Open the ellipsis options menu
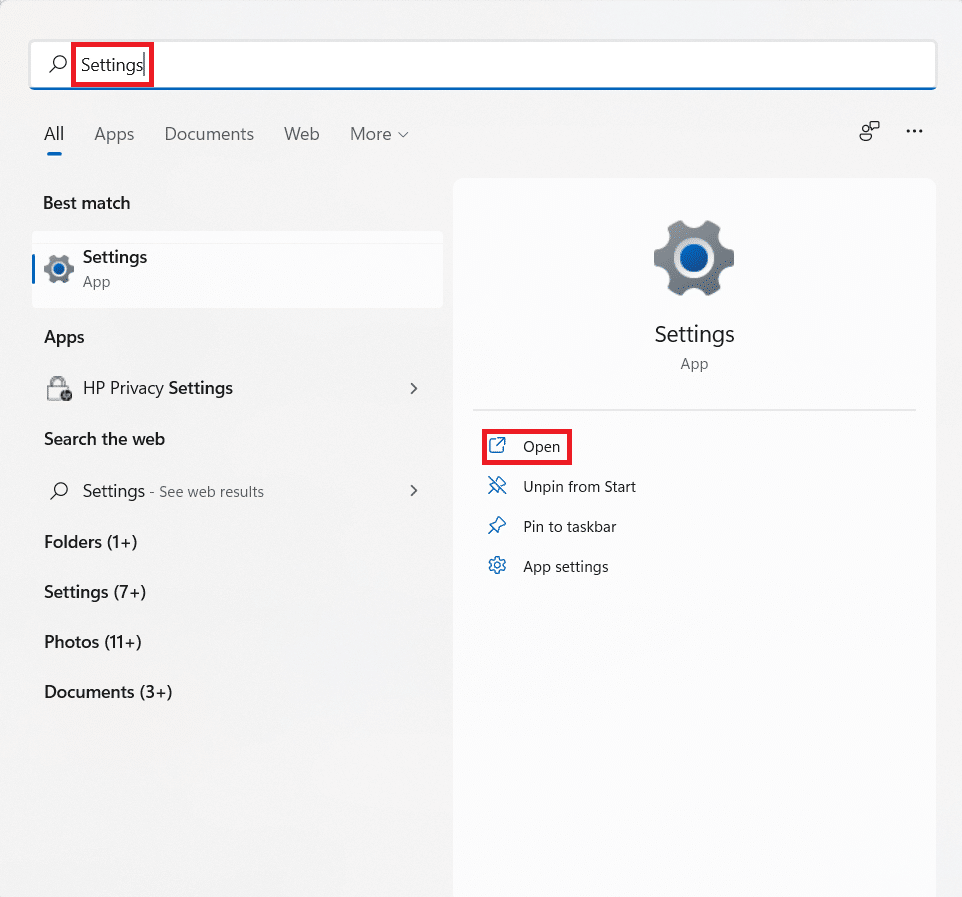The image size is (962, 897). point(913,131)
